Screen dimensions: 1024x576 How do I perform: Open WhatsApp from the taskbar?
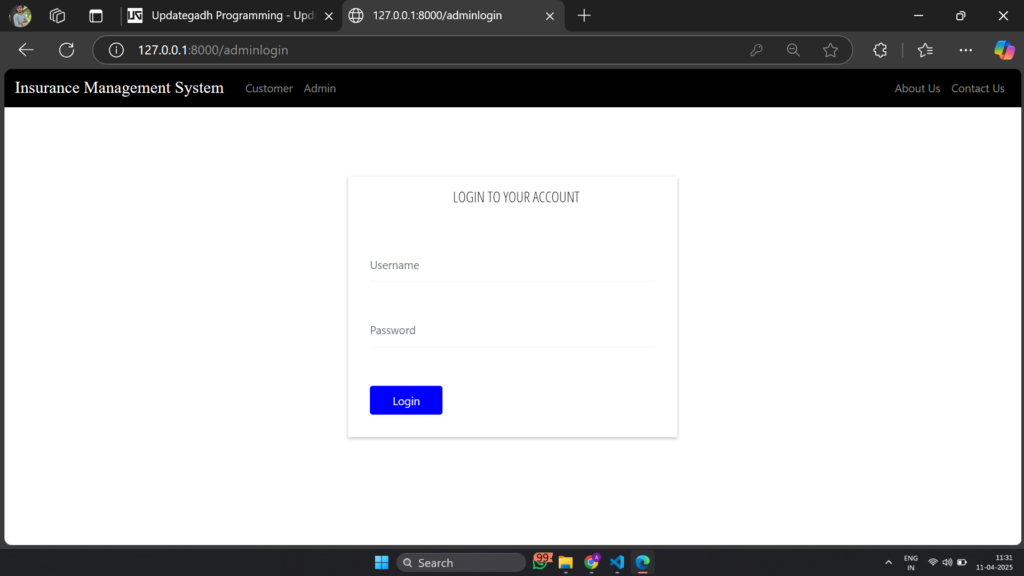click(541, 562)
